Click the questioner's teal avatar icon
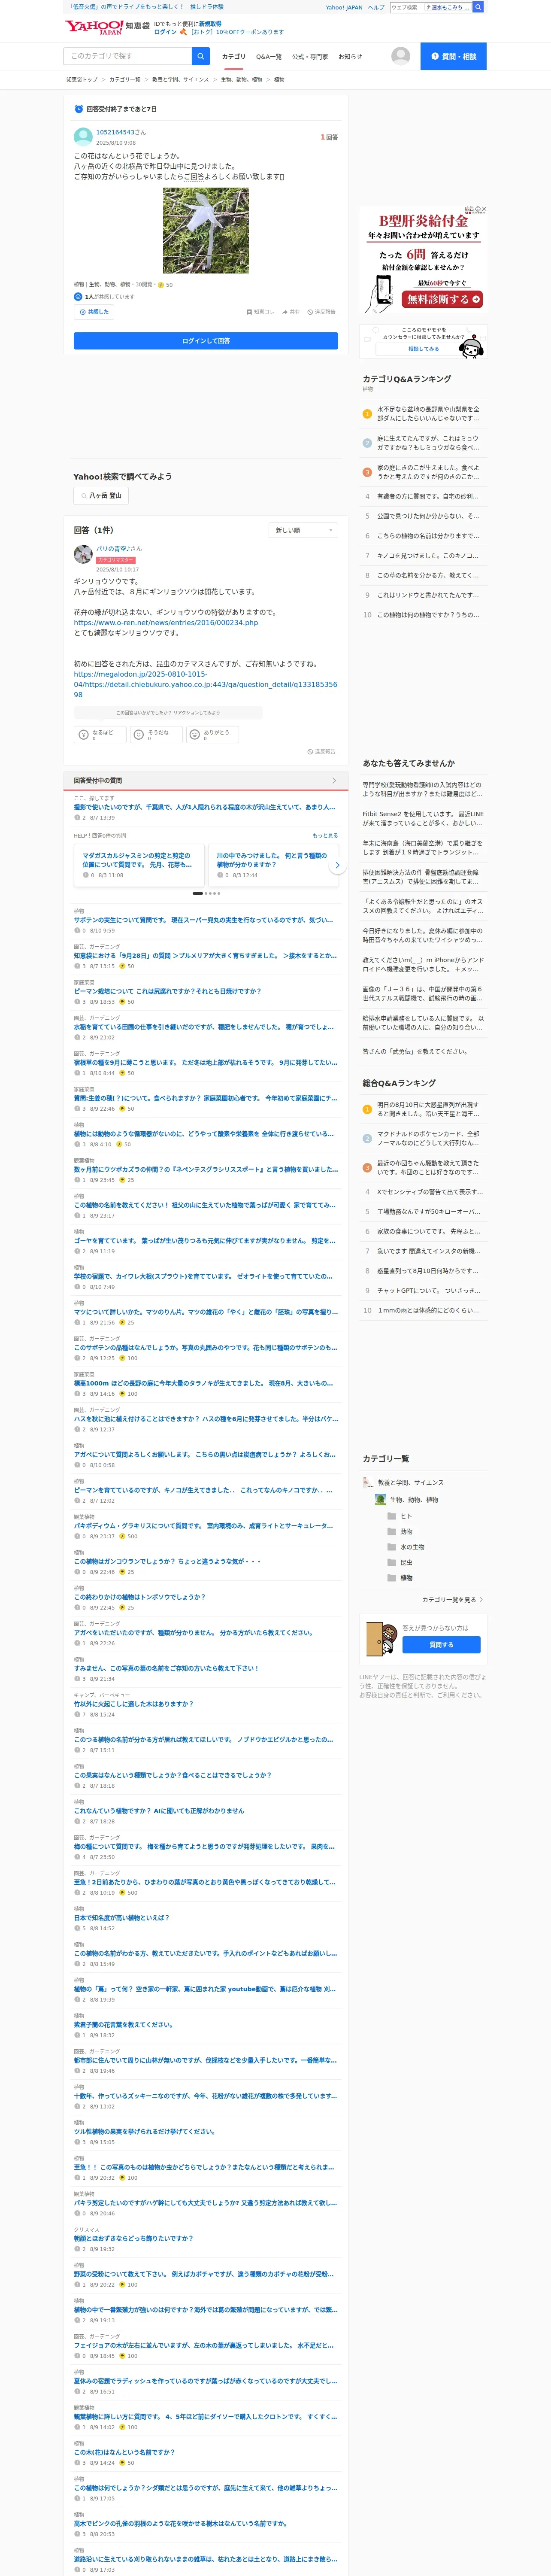 point(83,137)
